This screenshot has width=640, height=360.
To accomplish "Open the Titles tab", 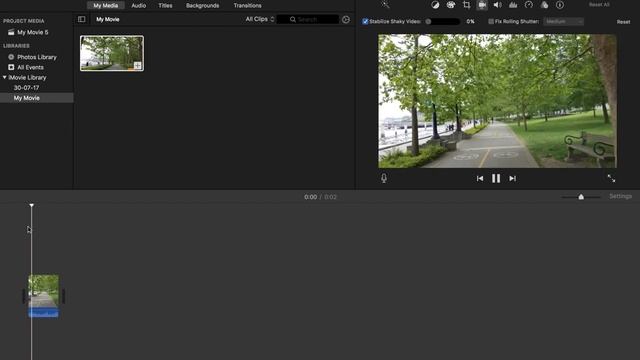I will click(x=165, y=5).
